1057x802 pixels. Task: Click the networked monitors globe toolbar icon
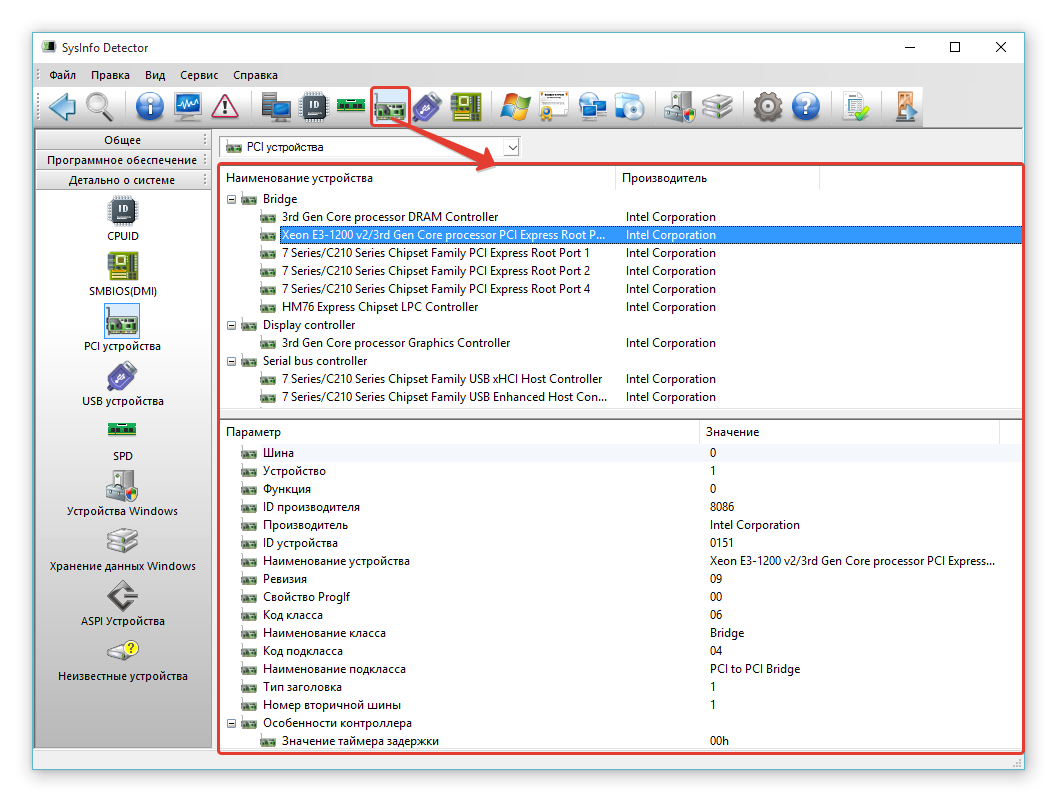click(592, 106)
